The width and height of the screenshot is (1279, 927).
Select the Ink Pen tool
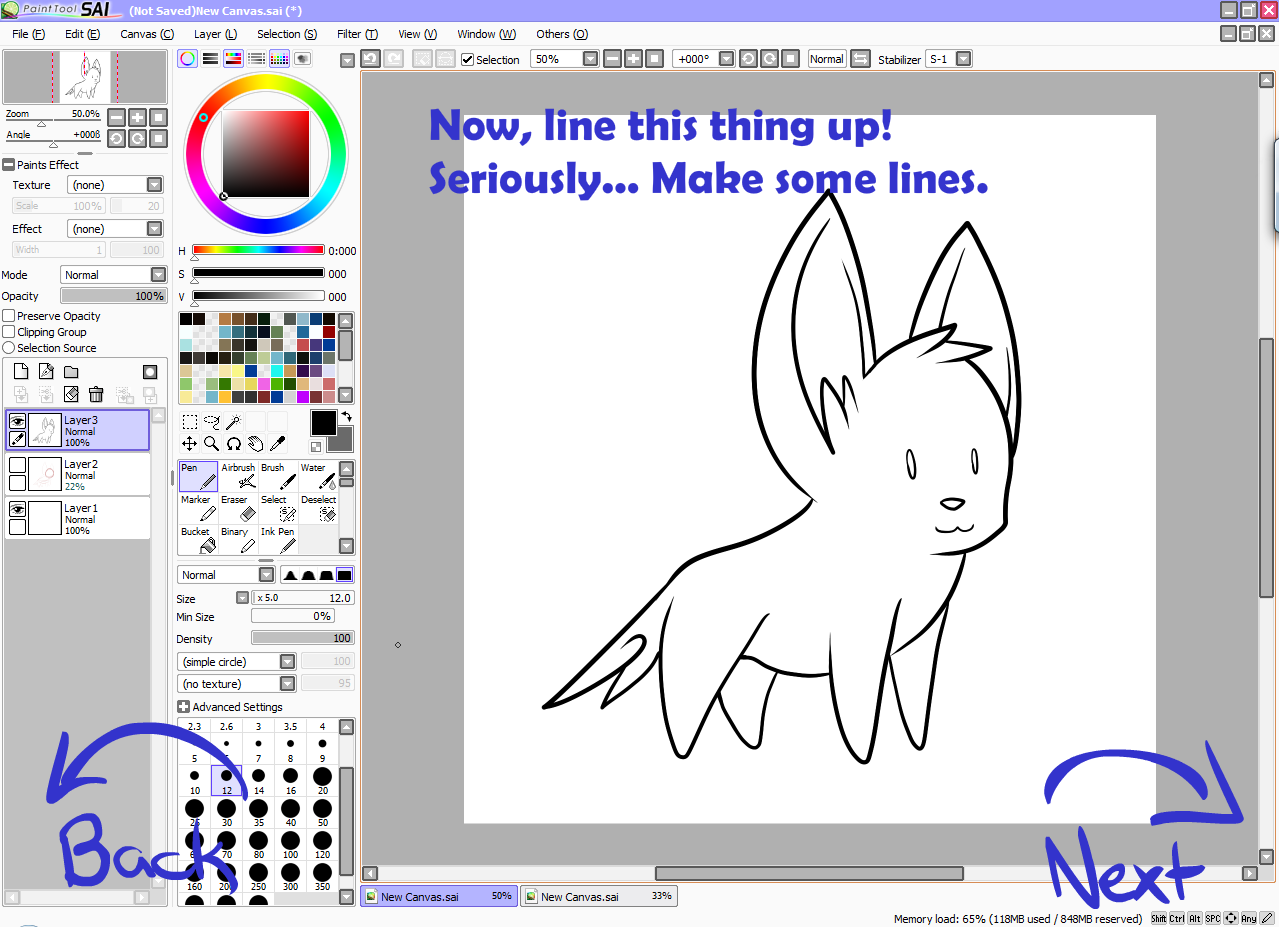click(x=278, y=540)
